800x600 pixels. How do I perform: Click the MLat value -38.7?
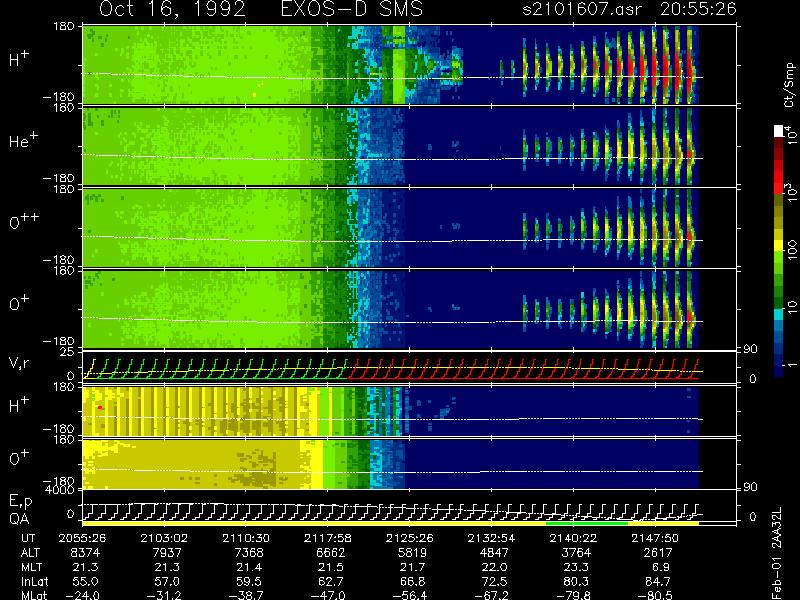coord(246,595)
